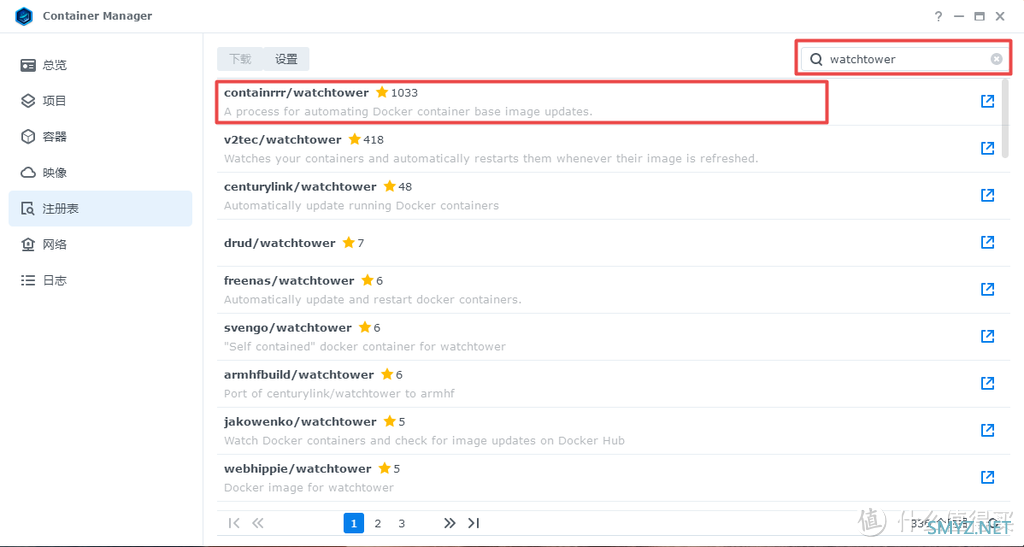This screenshot has height=547, width=1024.
Task: Select the freenas/watchtower row
Action: tap(609, 290)
